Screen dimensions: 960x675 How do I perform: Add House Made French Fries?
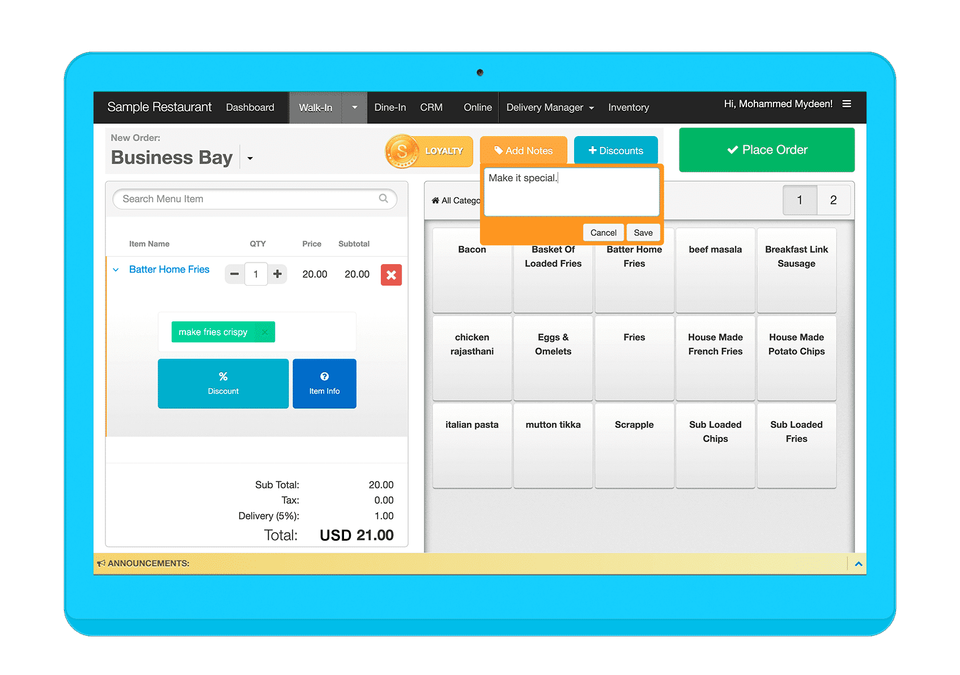click(x=715, y=358)
